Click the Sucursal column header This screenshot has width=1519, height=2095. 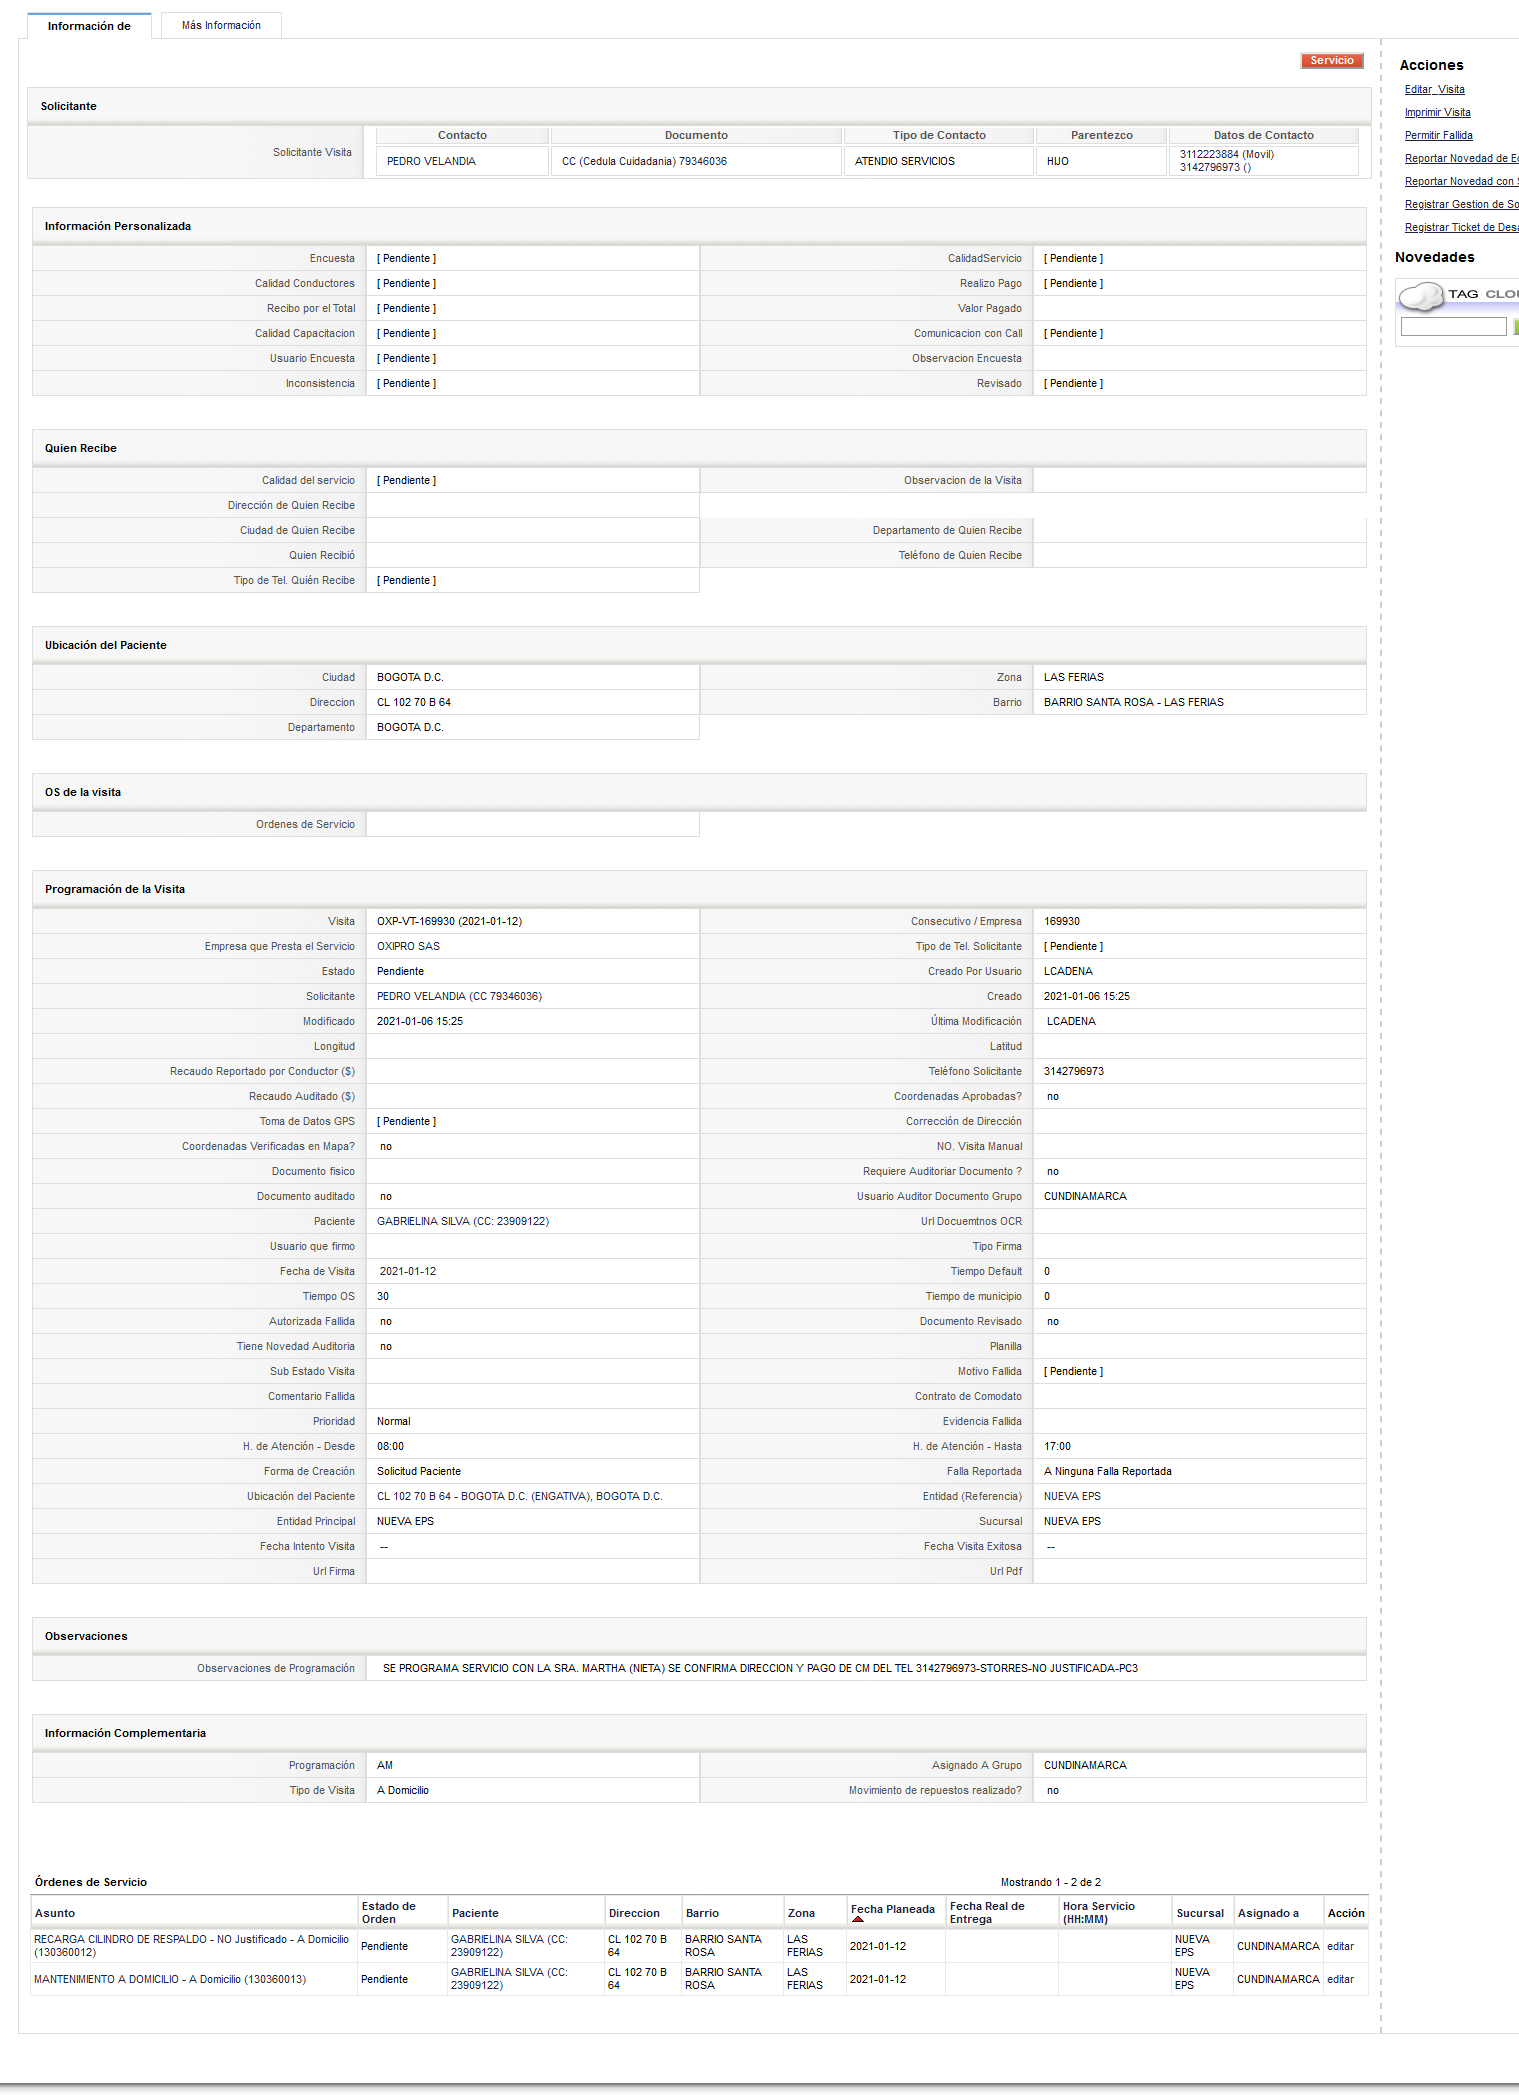point(1200,1913)
